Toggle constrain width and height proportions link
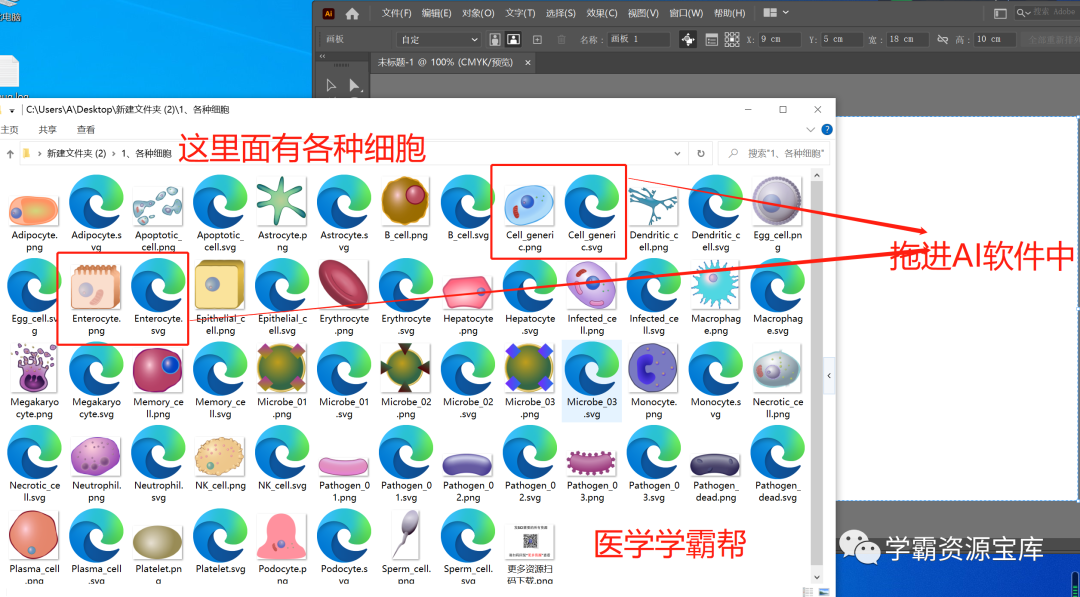The width and height of the screenshot is (1080, 597). point(942,39)
